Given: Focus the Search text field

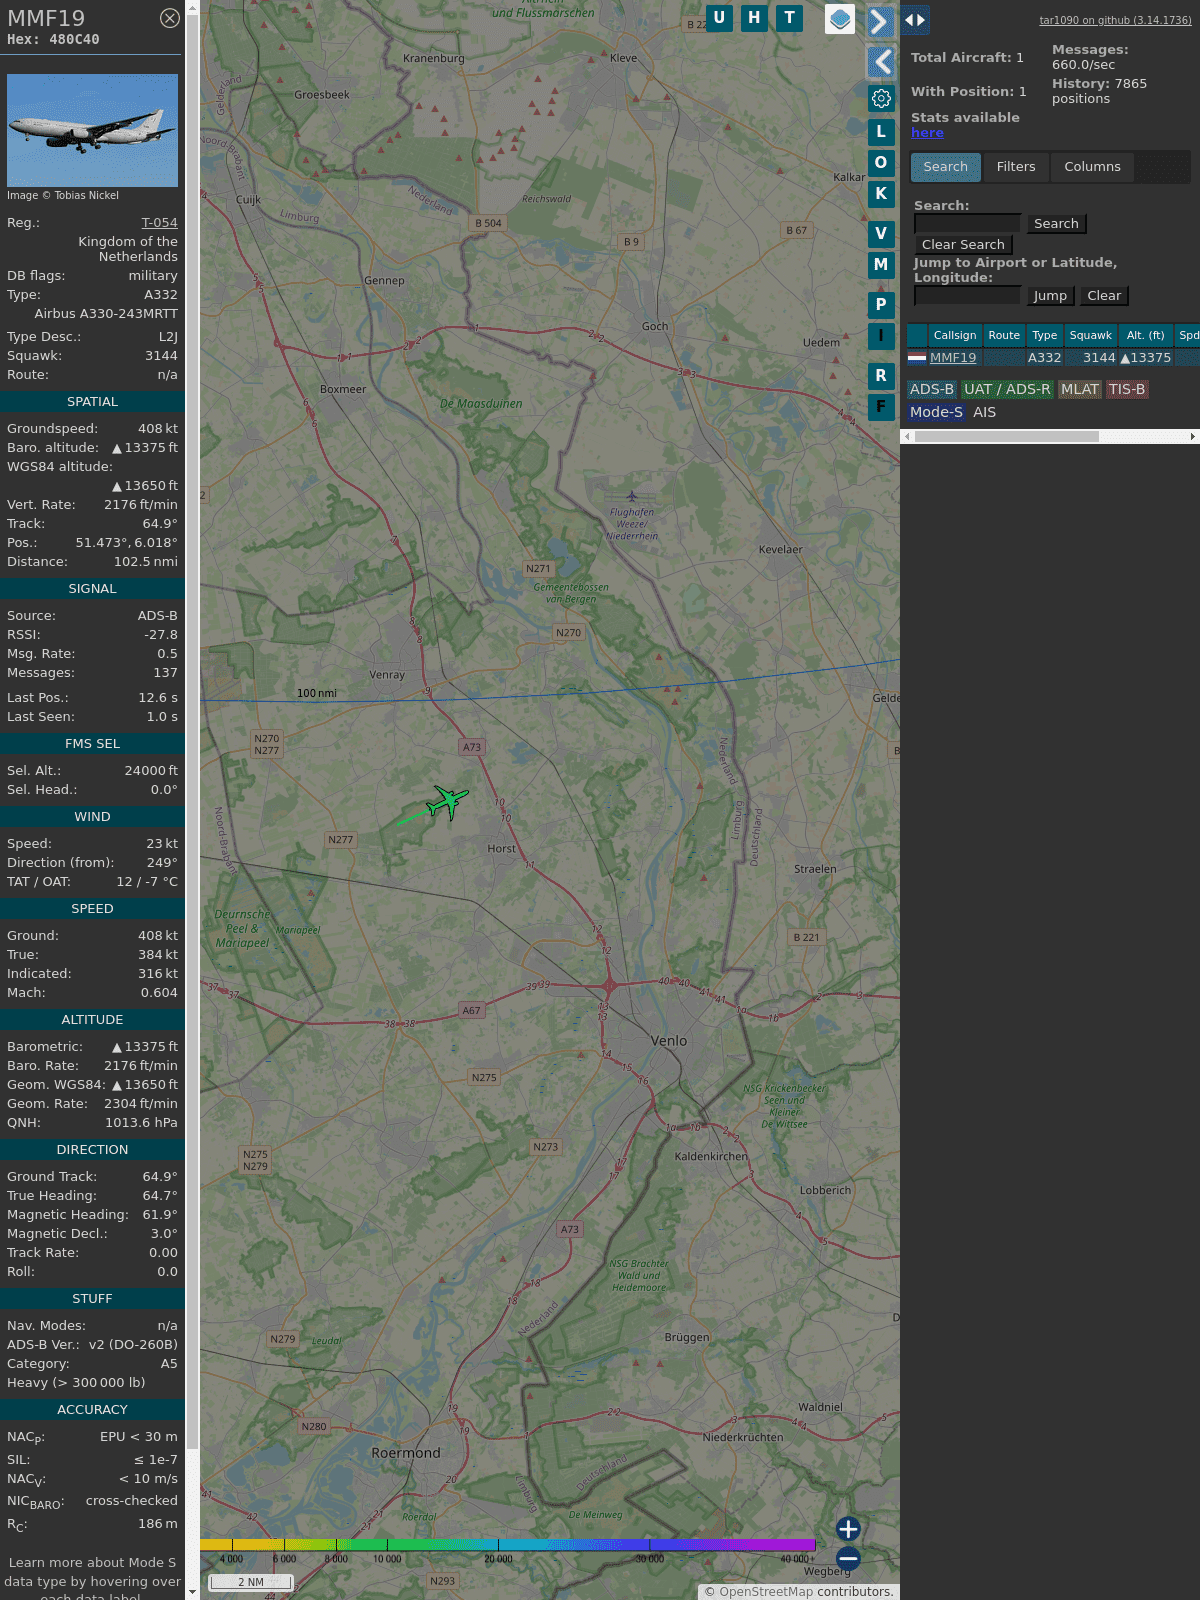Looking at the screenshot, I should point(967,224).
